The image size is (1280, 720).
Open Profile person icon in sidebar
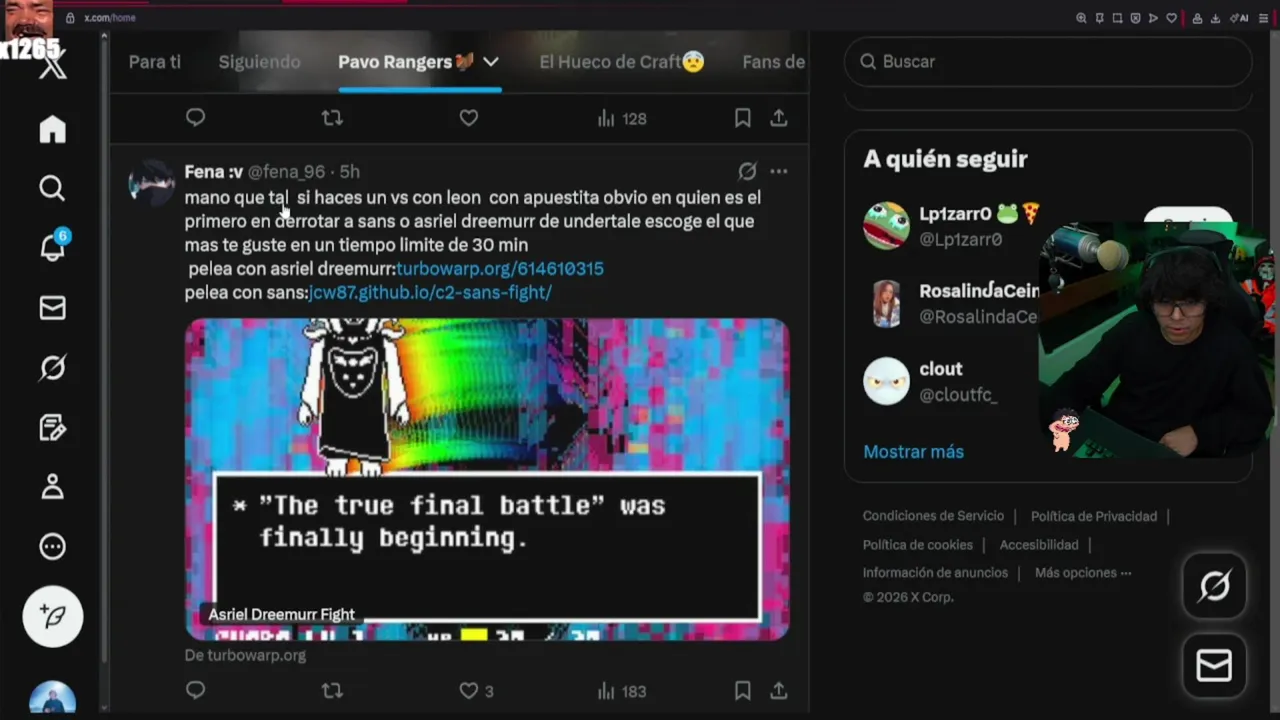52,487
